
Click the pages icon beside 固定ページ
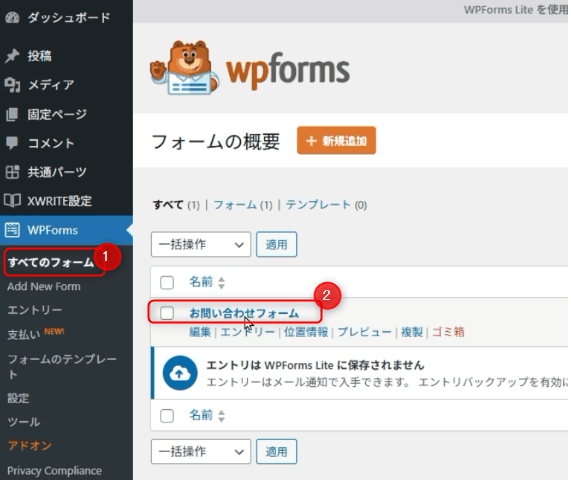pos(12,114)
